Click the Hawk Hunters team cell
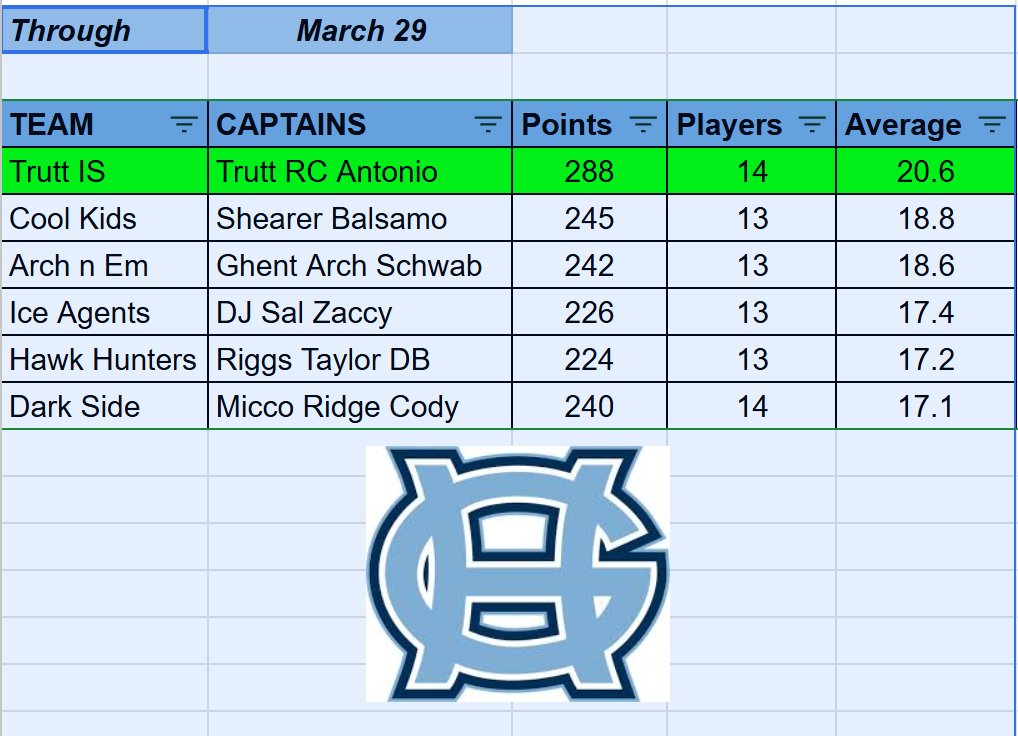 click(x=105, y=359)
